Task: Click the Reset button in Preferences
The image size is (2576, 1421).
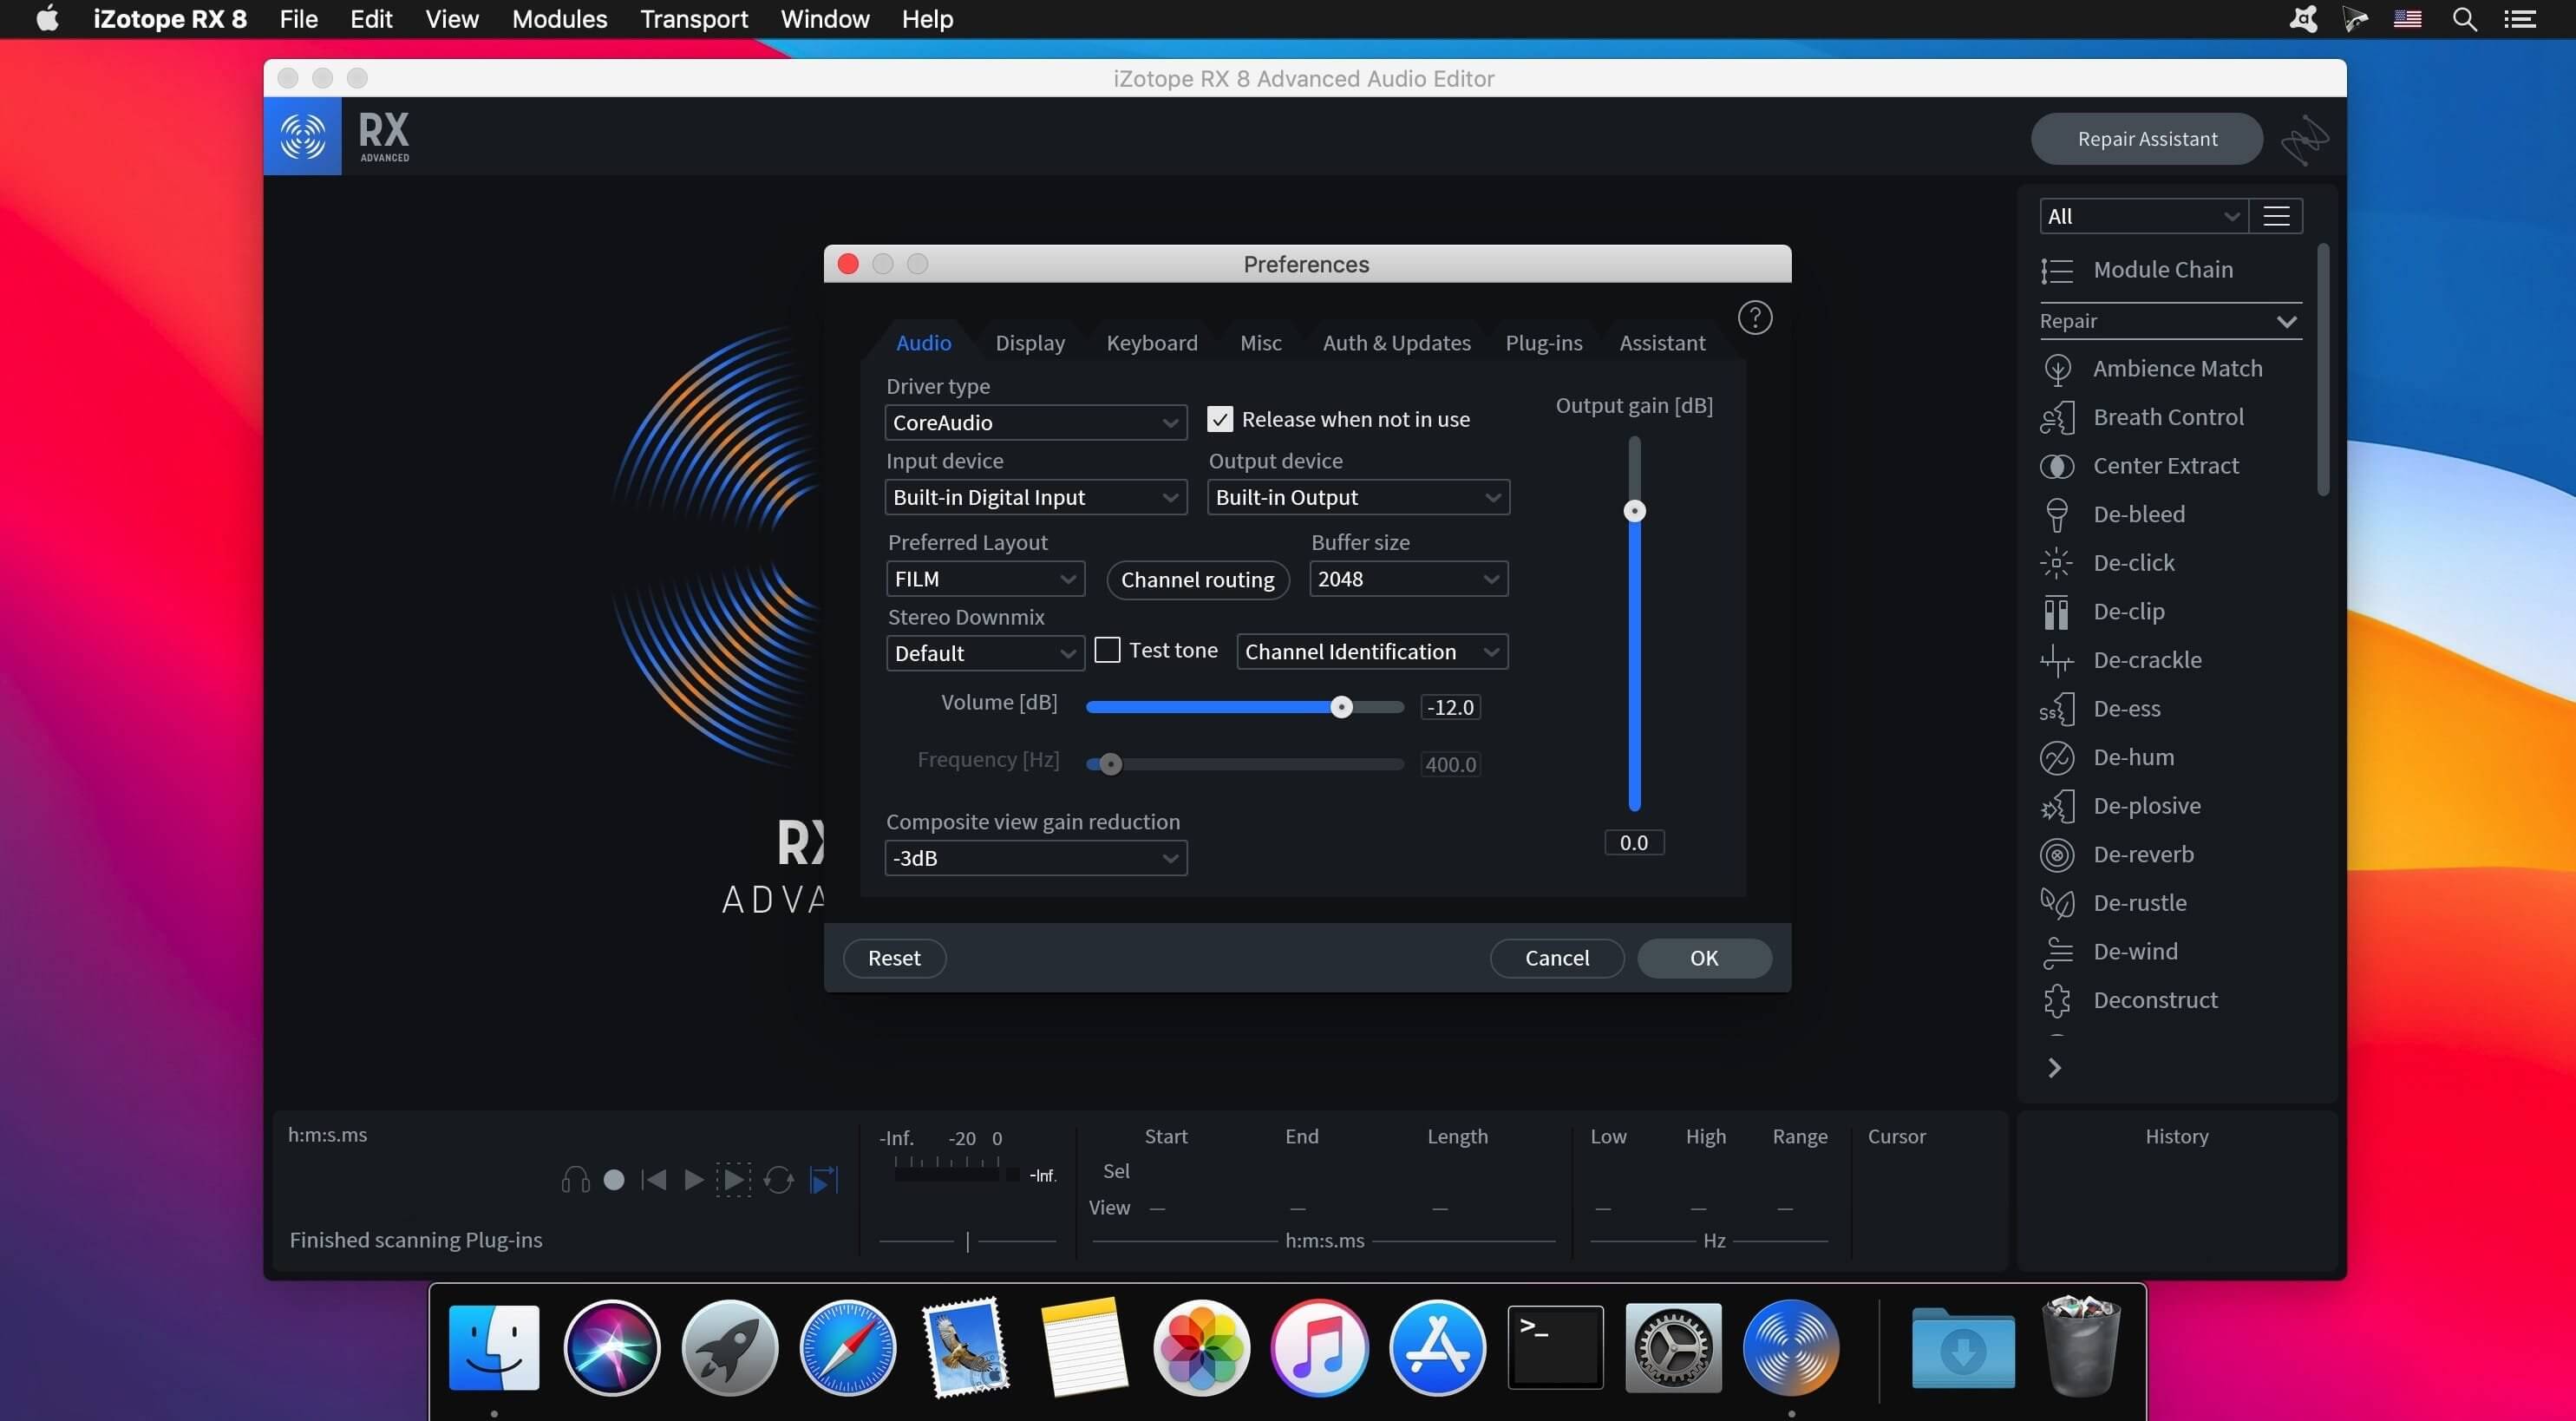Action: tap(894, 958)
